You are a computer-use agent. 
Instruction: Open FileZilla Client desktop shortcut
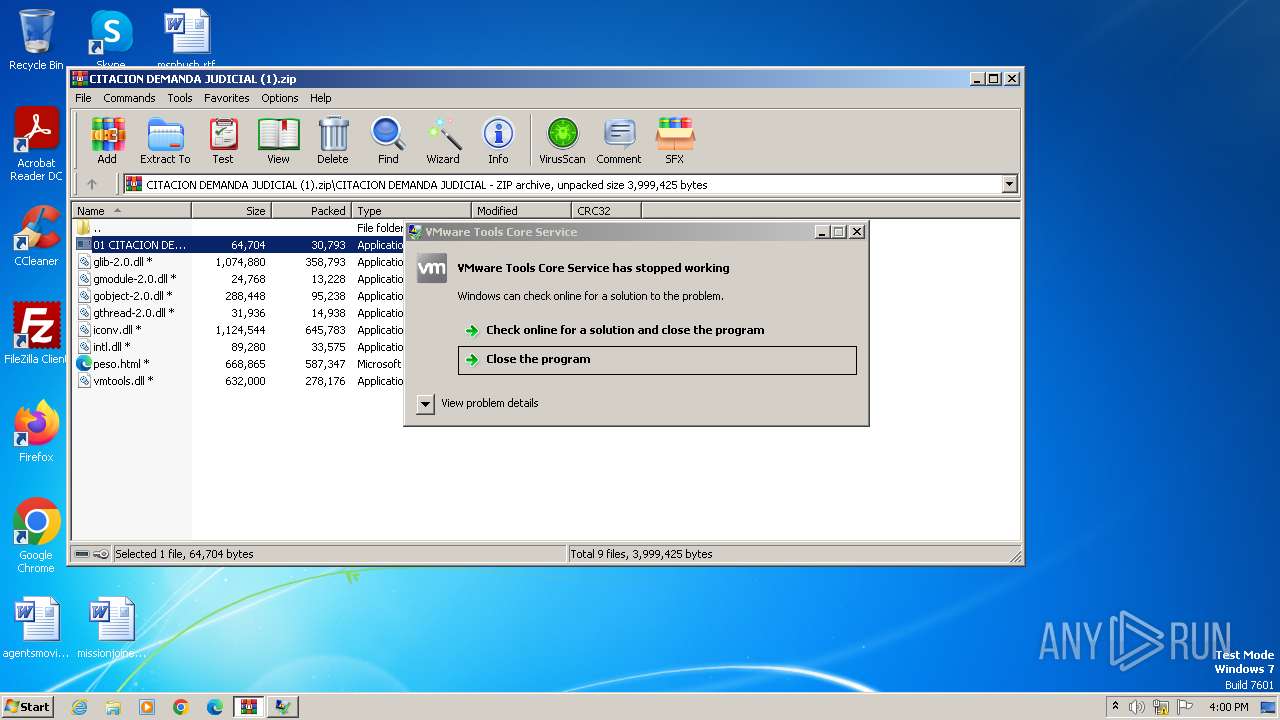(x=36, y=334)
